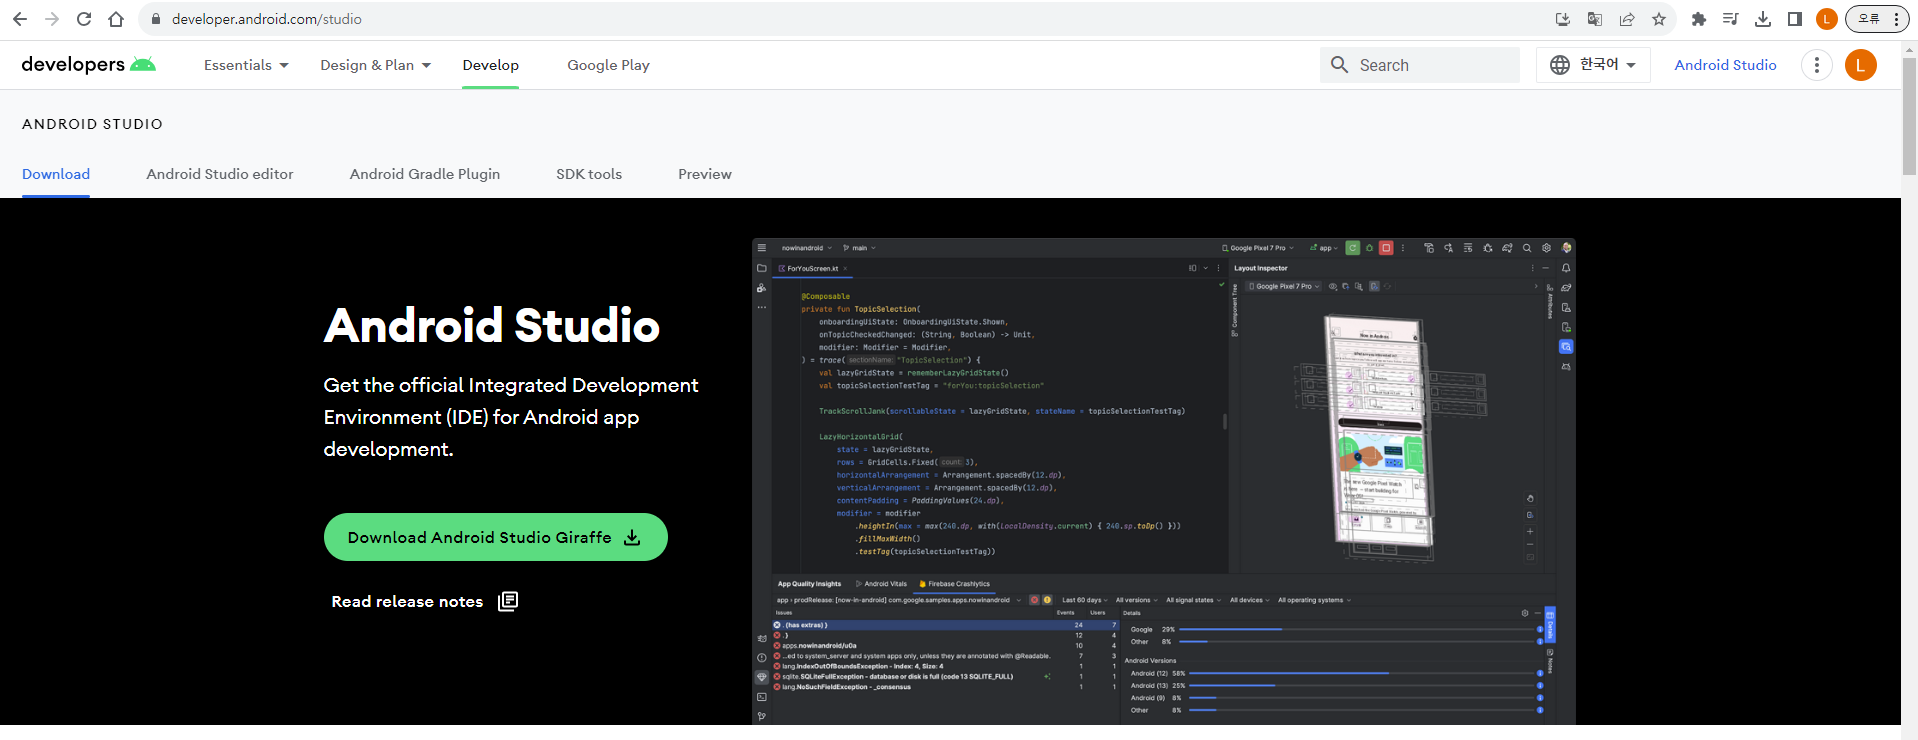Toggle the Chrome side panel icon

1795,19
